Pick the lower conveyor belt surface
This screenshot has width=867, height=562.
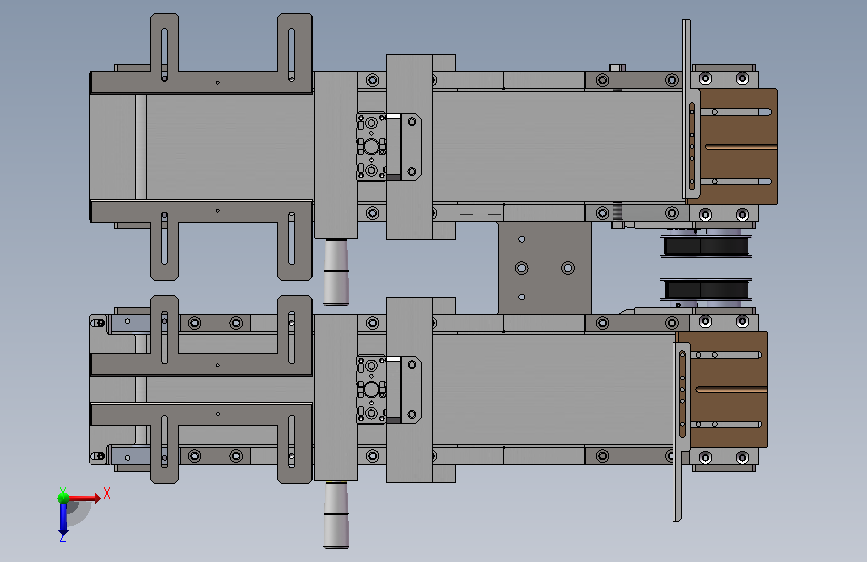(x=553, y=389)
